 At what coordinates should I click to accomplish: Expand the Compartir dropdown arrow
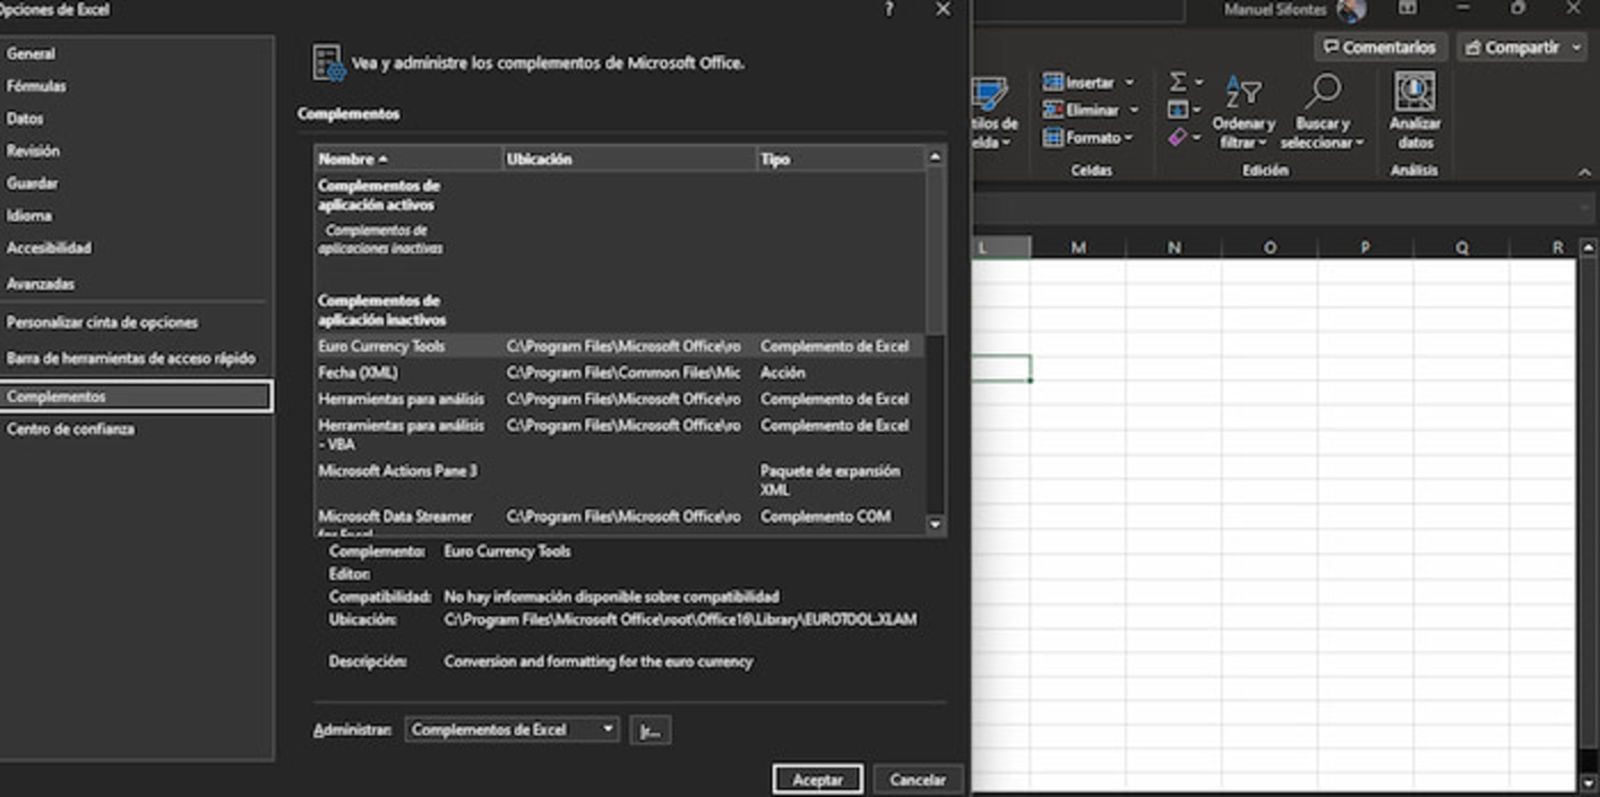tap(1576, 47)
